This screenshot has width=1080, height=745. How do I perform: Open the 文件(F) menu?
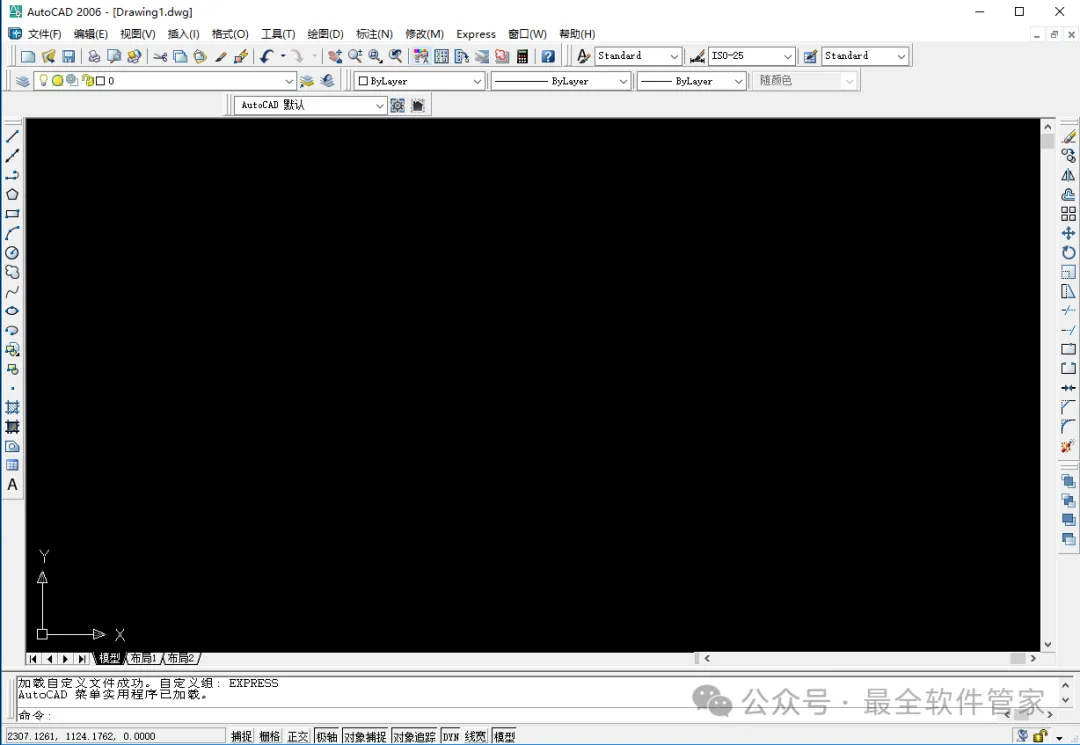[44, 34]
